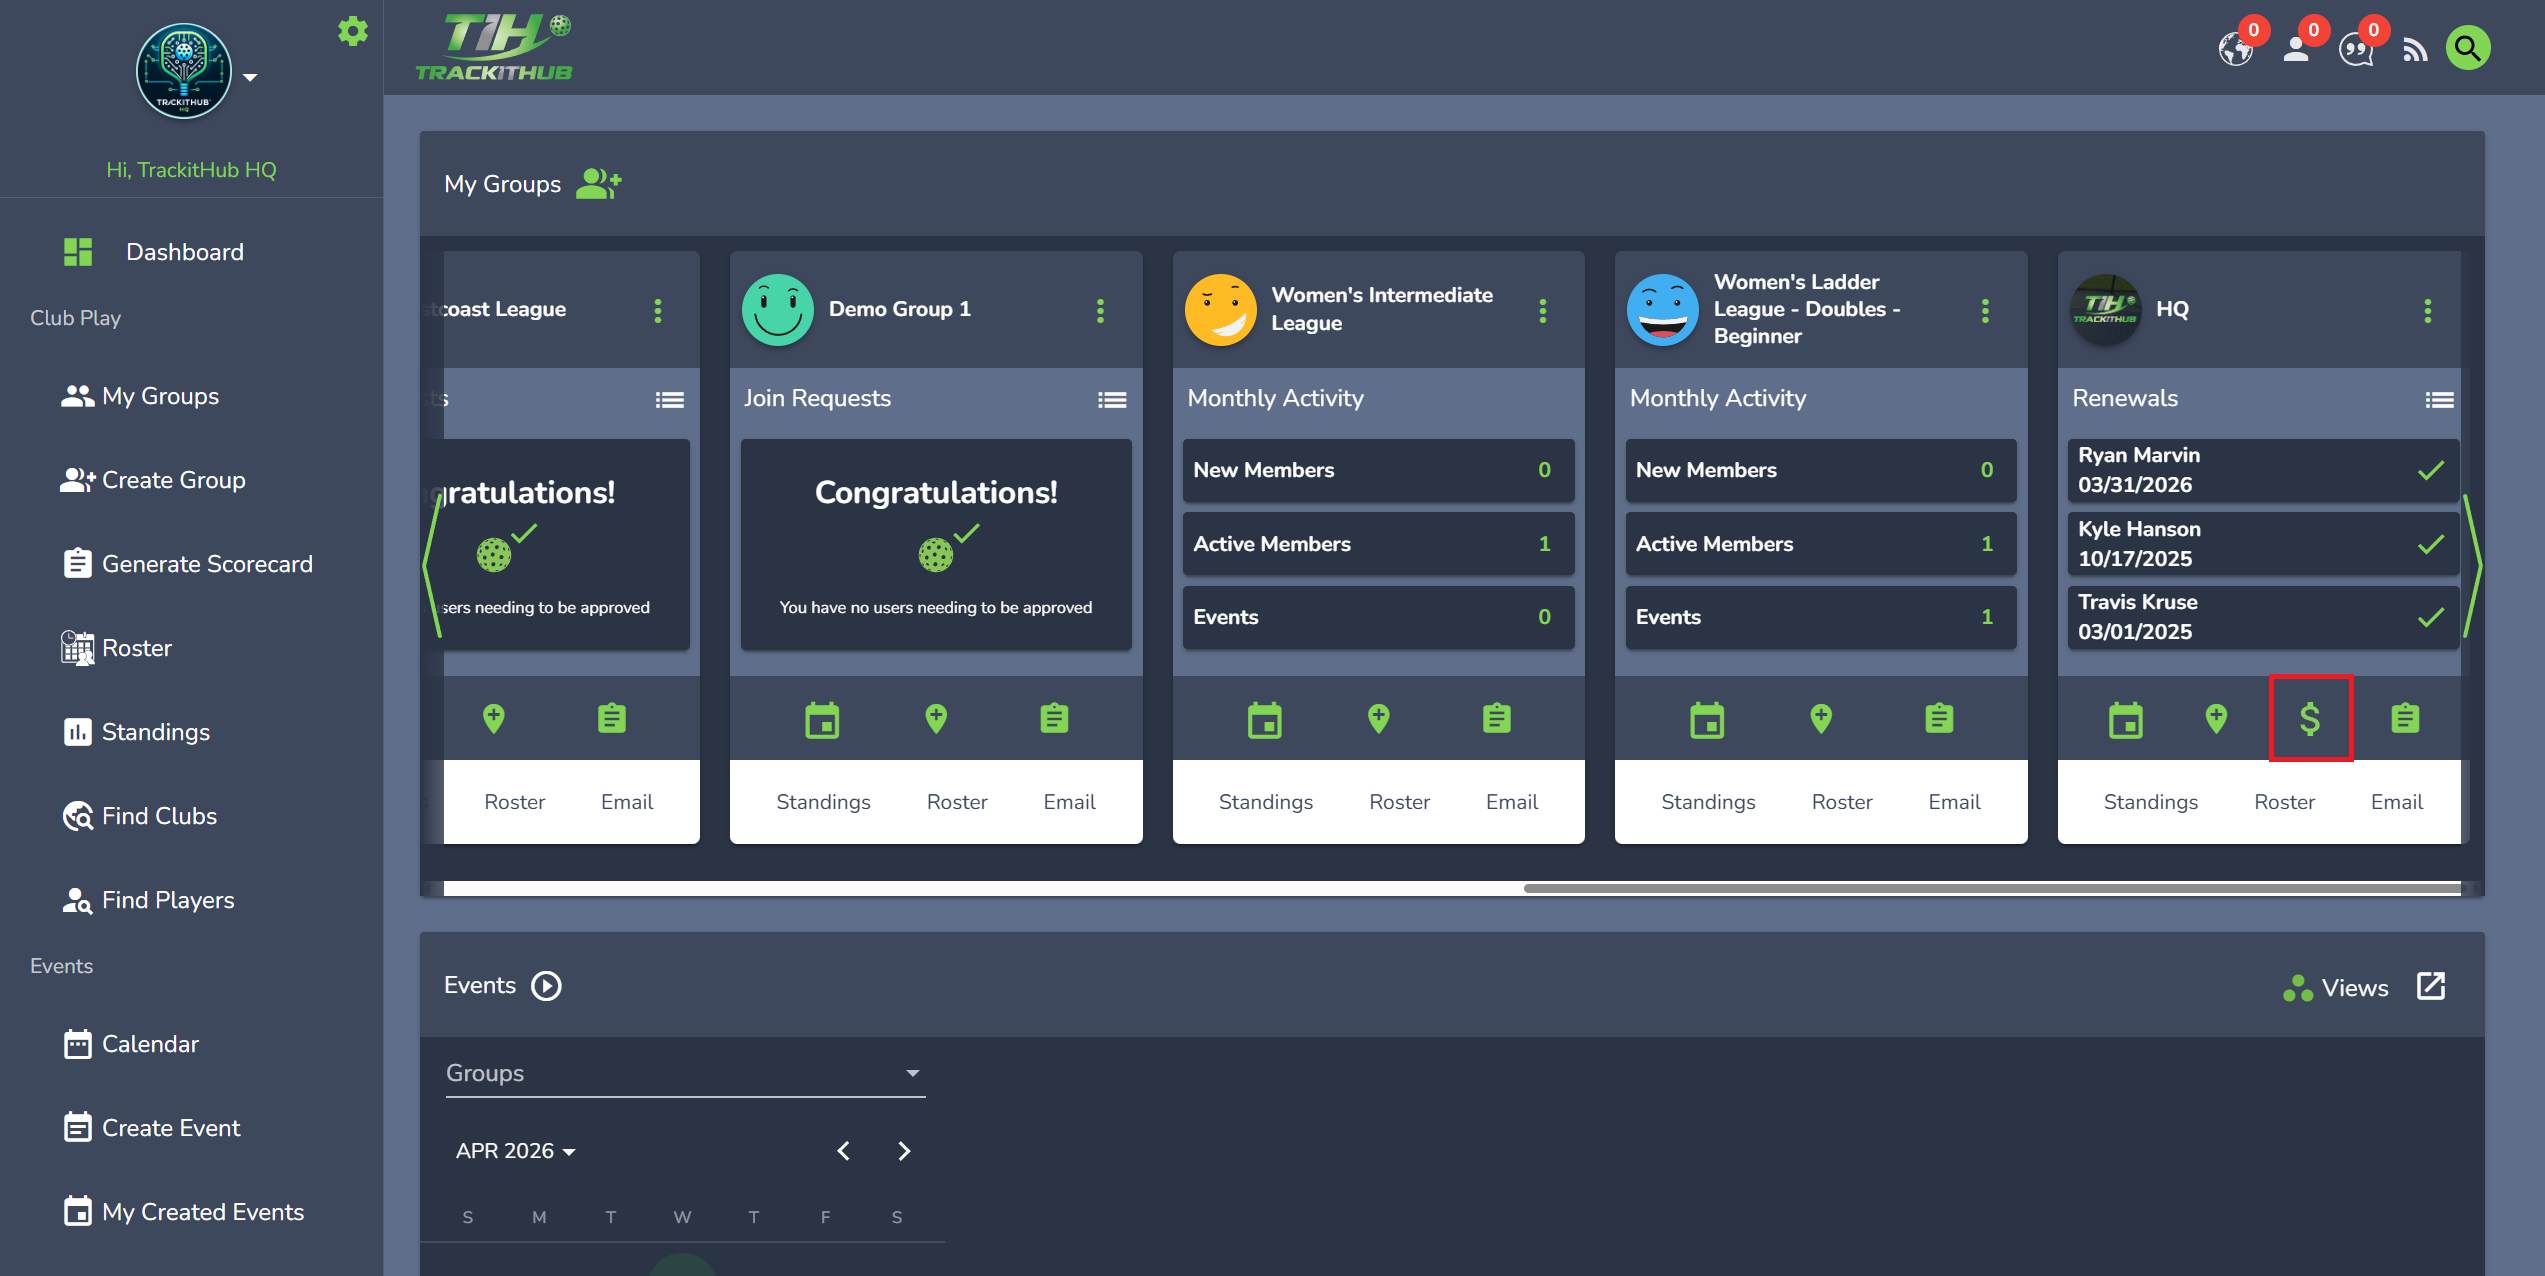Open the user requests notification icon
Viewport: 2545px width, 1276px height.
(2296, 49)
